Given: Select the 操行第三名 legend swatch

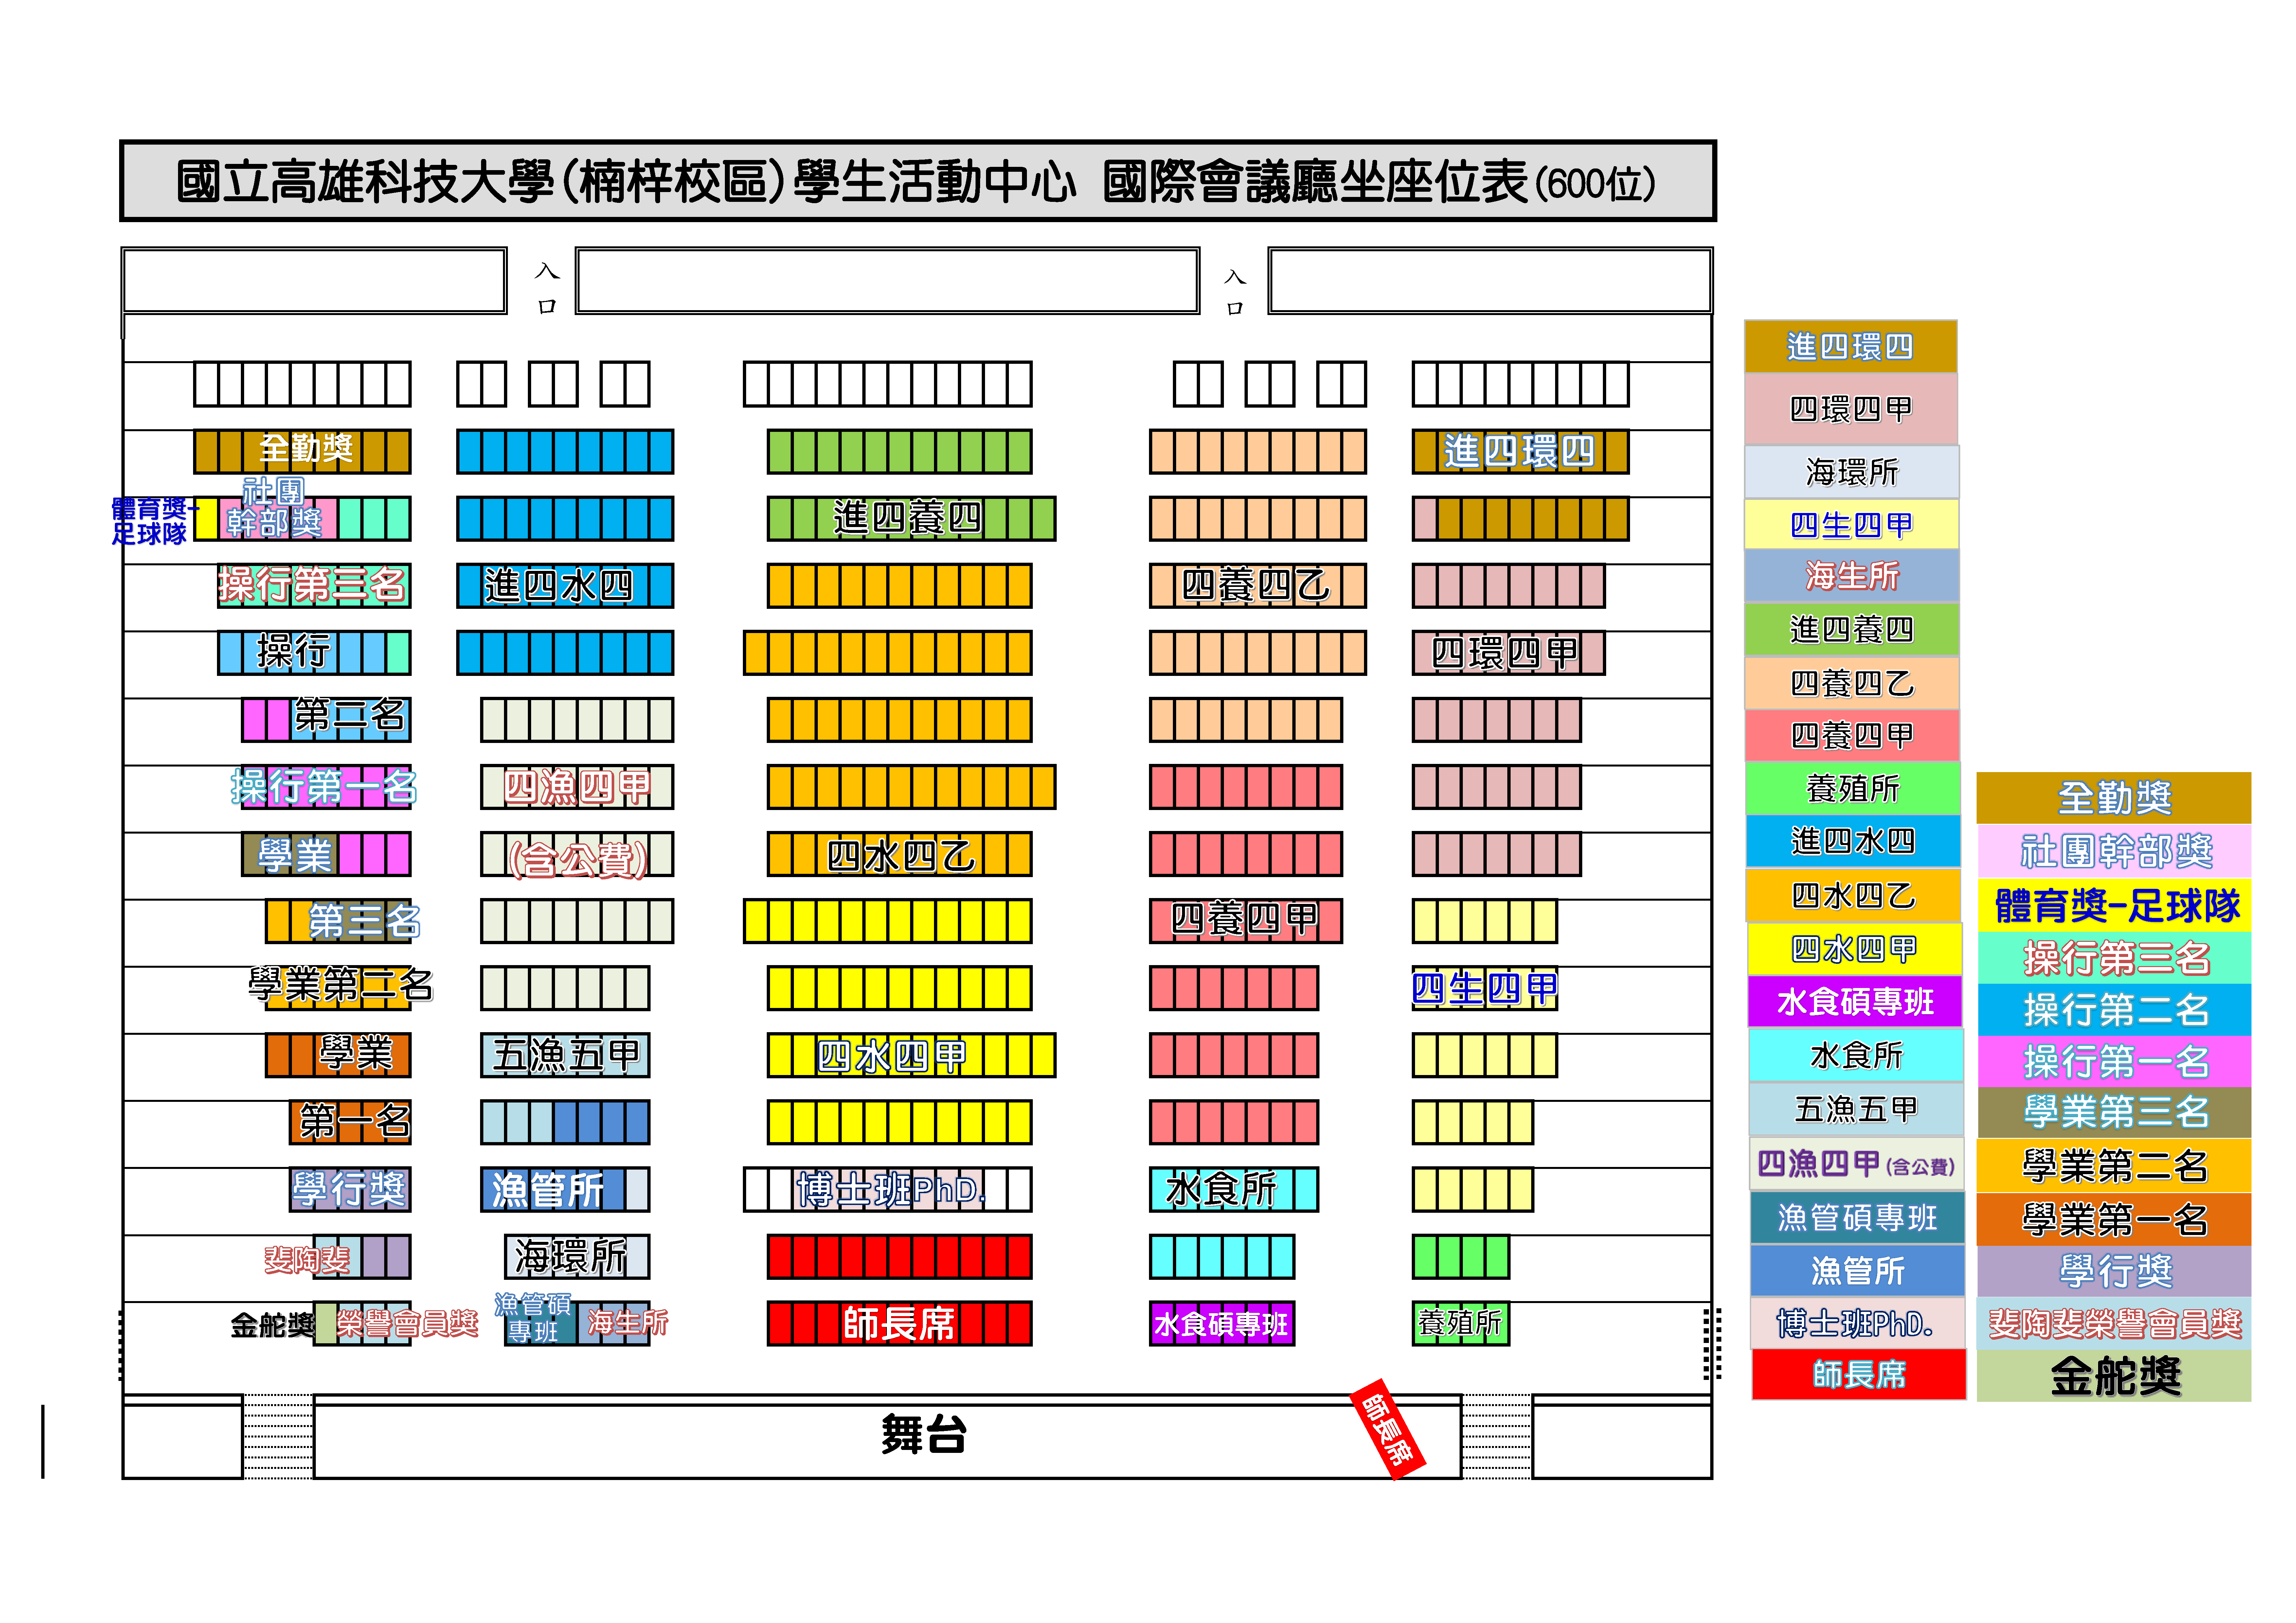Looking at the screenshot, I should coord(2114,958).
